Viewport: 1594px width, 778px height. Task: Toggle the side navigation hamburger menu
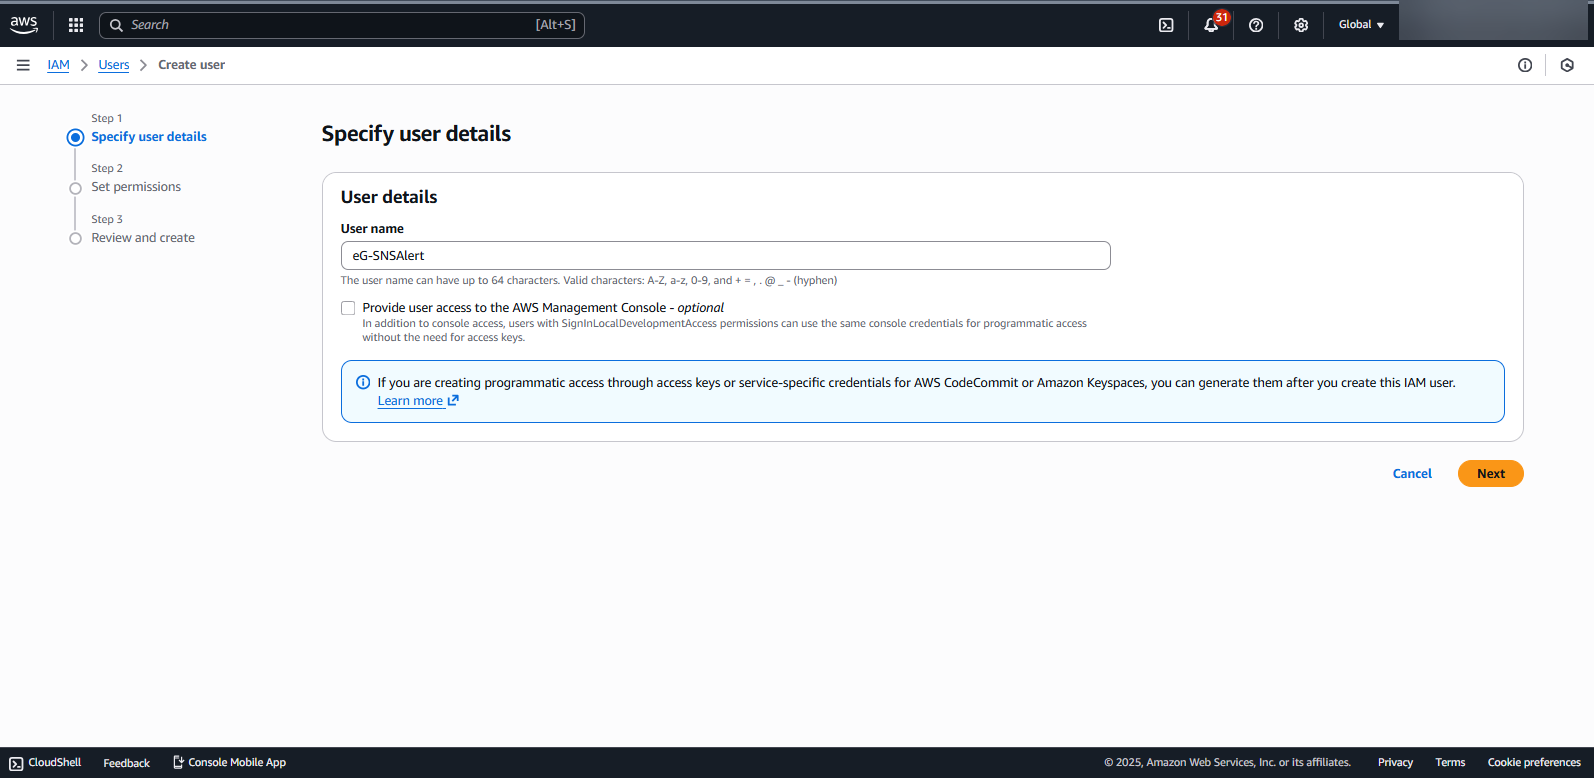(23, 65)
